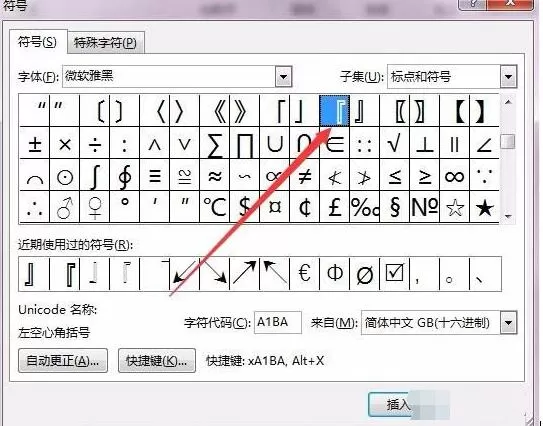Choose the contour integral ∮ symbol
Viewport: 543px width, 426px height.
125,175
